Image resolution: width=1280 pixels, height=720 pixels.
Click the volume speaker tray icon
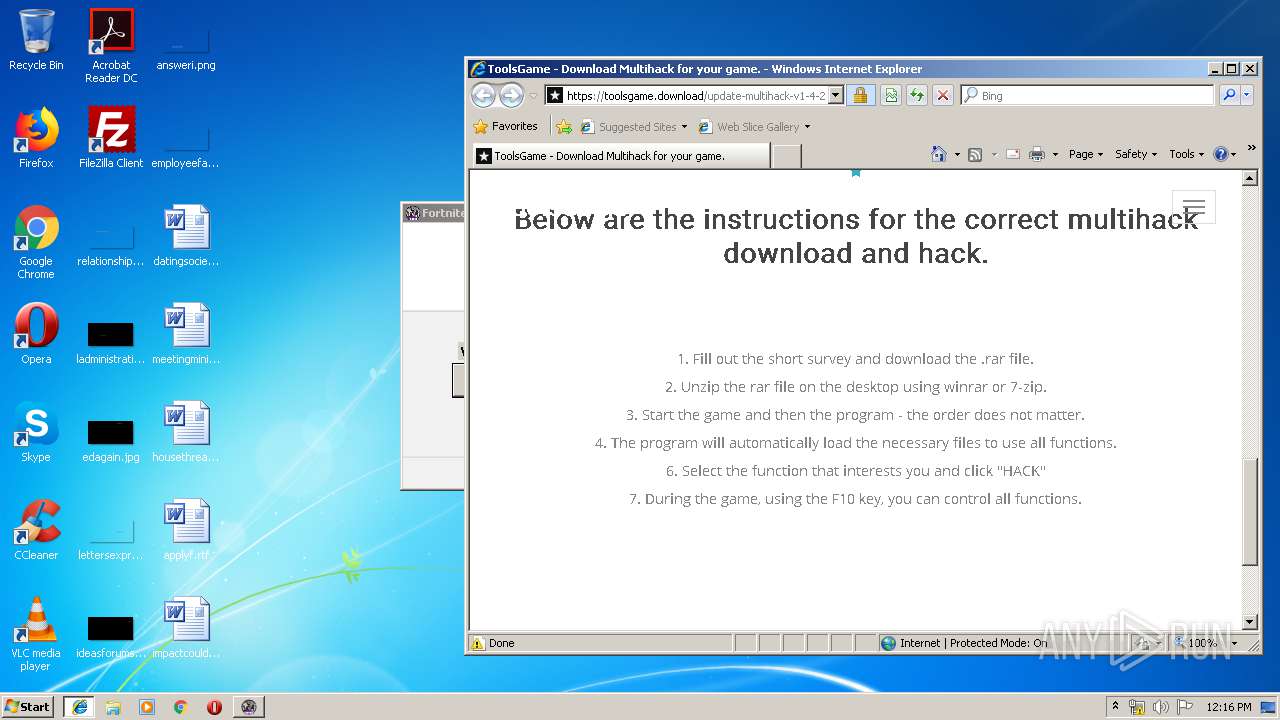1160,707
